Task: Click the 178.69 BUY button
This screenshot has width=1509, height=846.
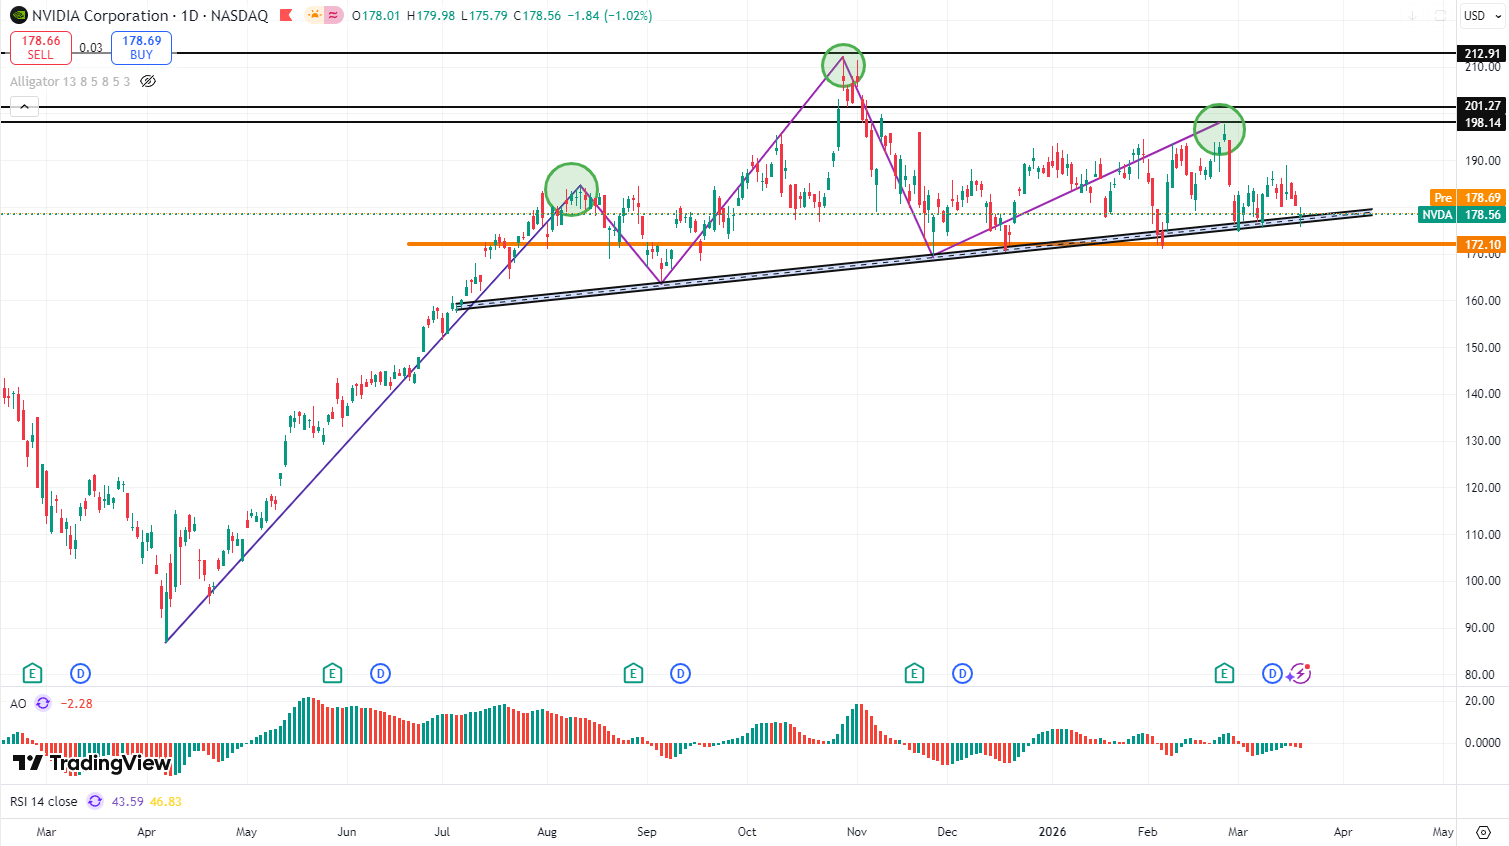Action: point(141,47)
